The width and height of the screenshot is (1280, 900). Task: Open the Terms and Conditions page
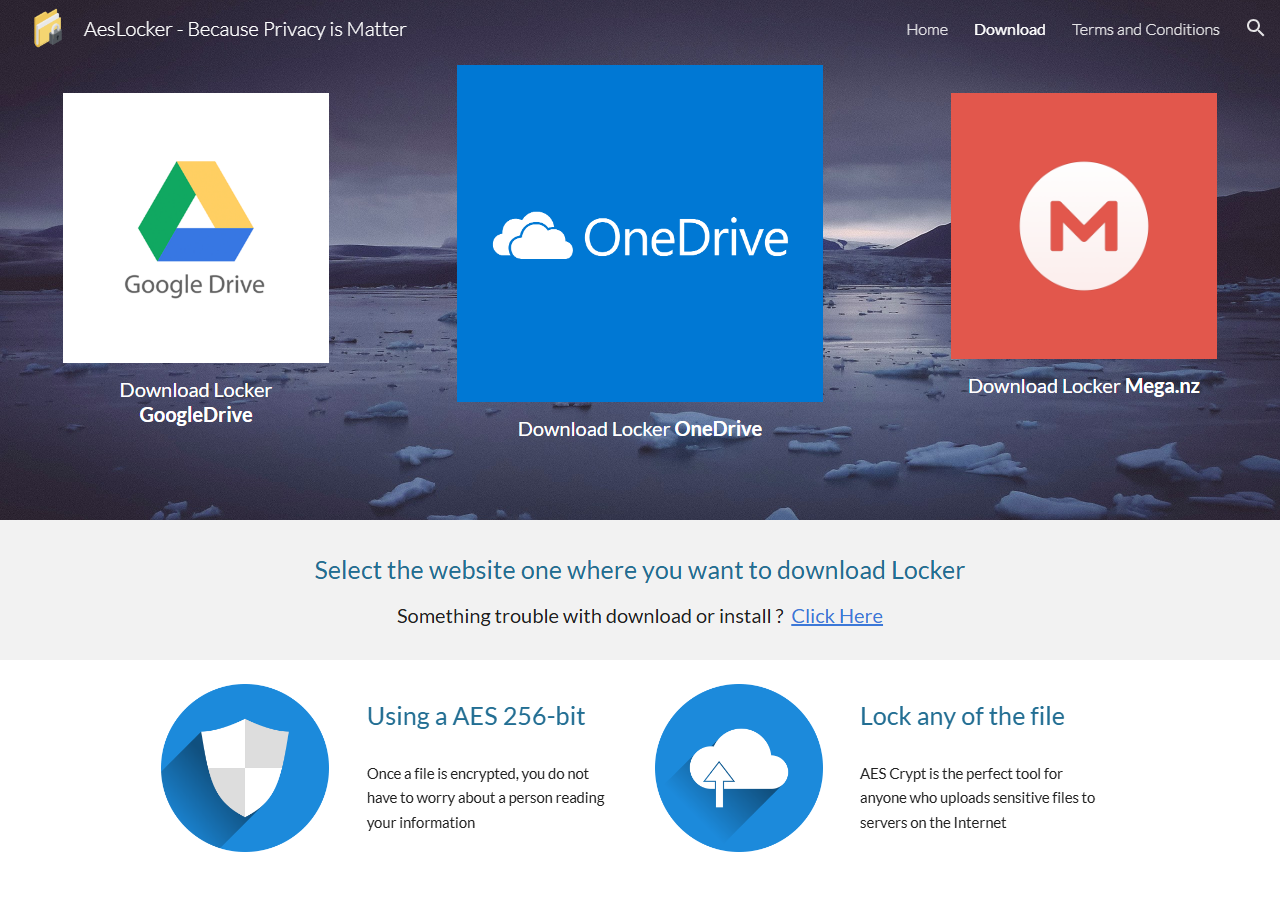(x=1146, y=30)
